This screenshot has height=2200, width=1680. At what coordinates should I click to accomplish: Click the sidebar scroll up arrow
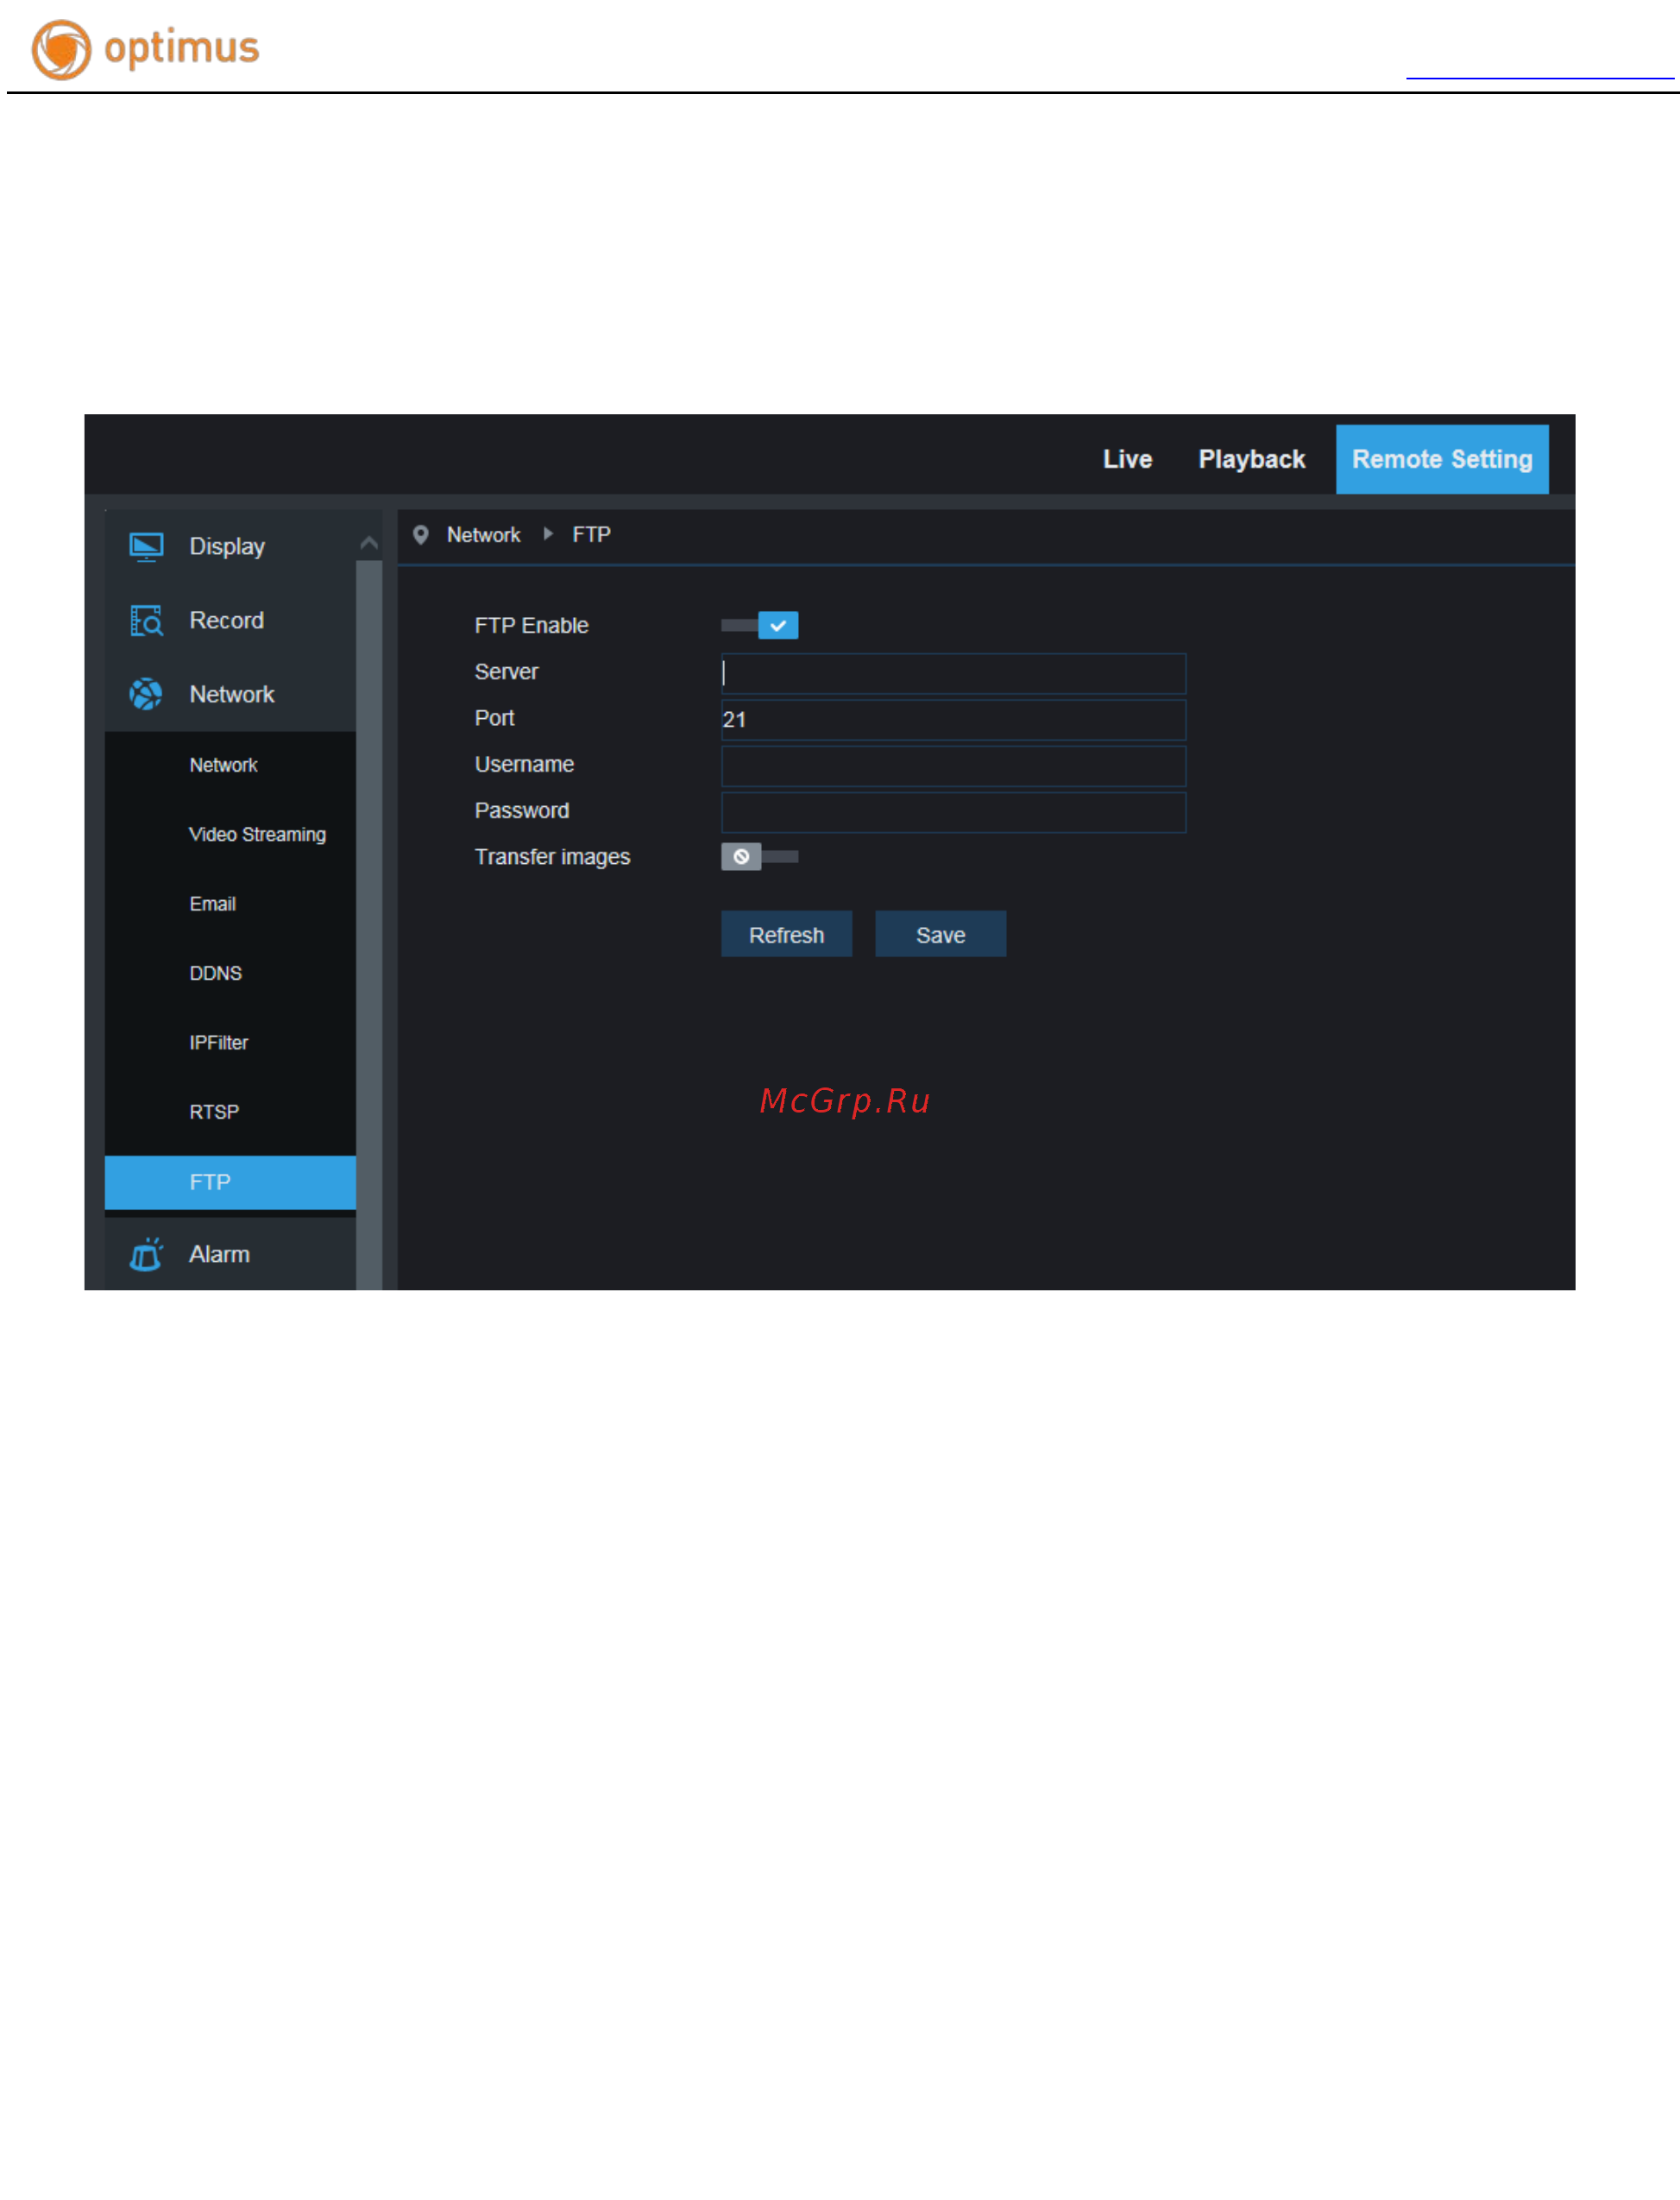click(x=369, y=543)
